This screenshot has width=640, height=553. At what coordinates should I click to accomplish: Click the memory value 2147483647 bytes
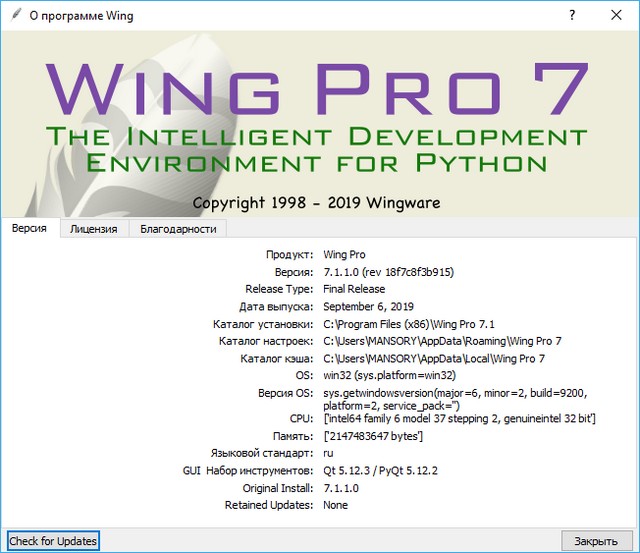tap(375, 436)
